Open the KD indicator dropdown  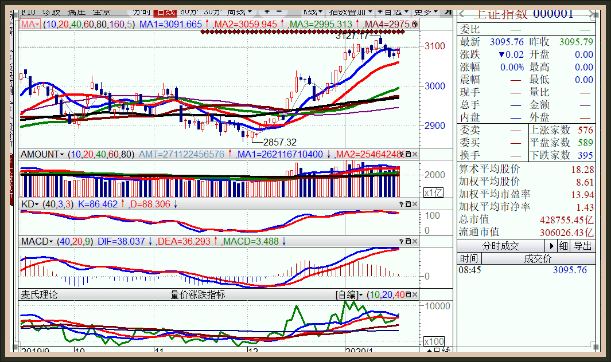[x=30, y=204]
